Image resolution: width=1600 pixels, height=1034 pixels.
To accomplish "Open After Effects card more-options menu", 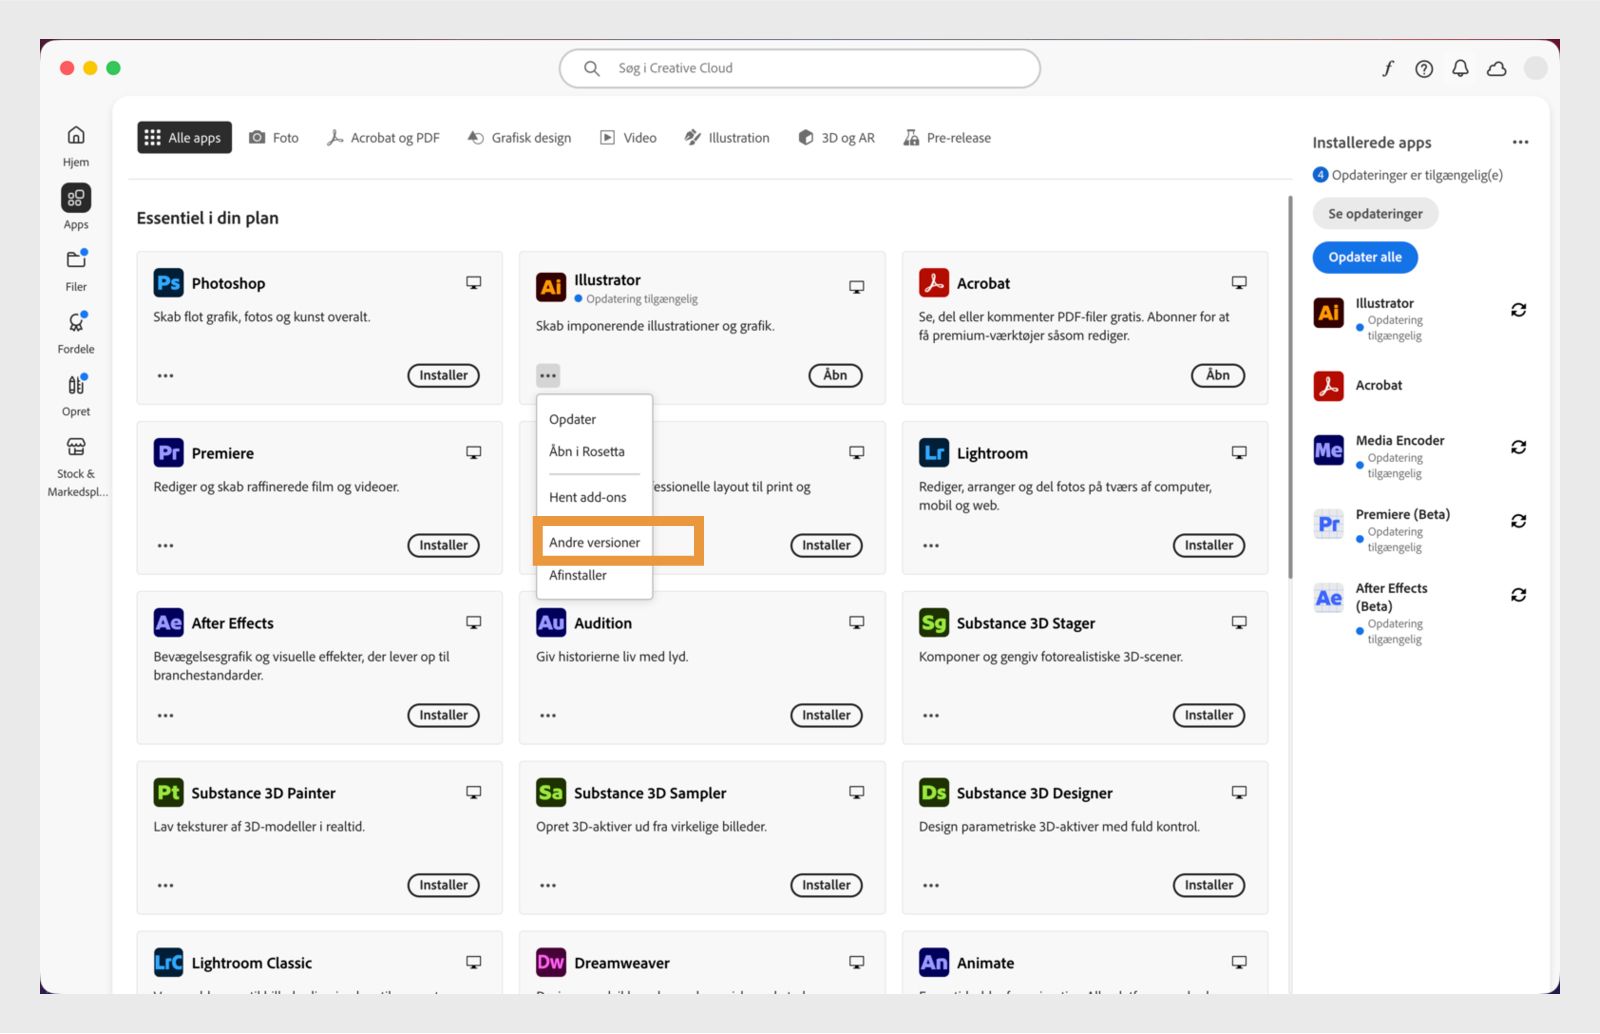I will [165, 716].
